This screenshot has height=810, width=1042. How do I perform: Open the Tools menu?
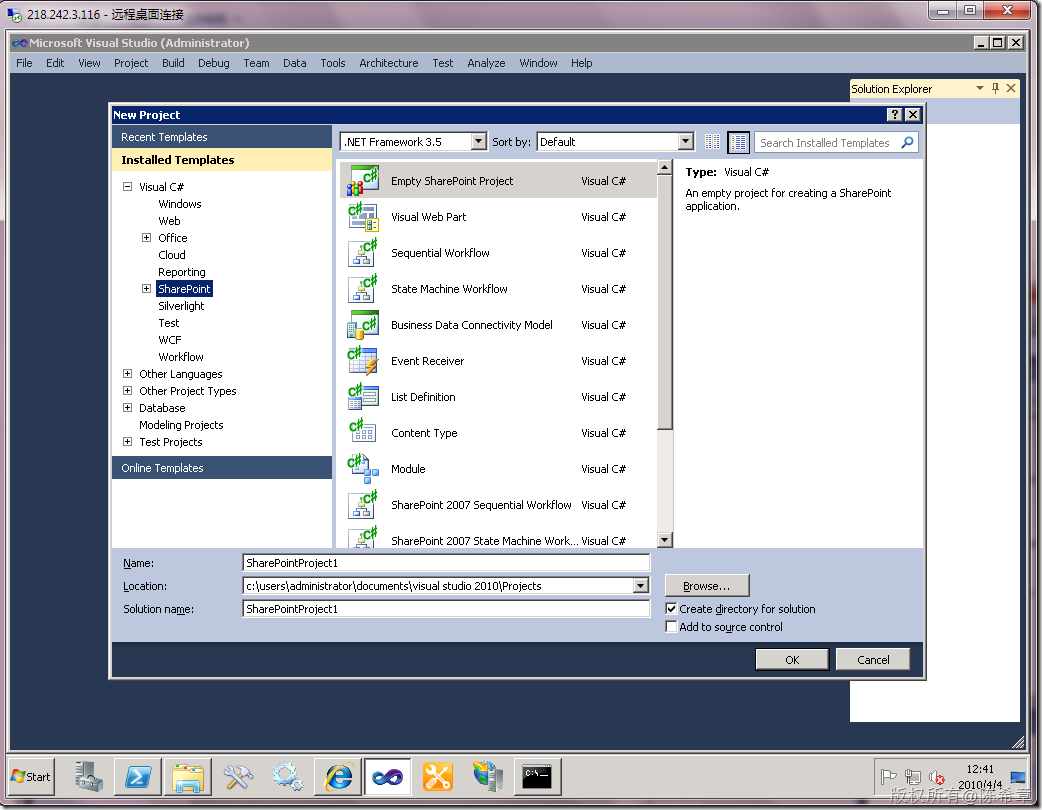click(333, 63)
